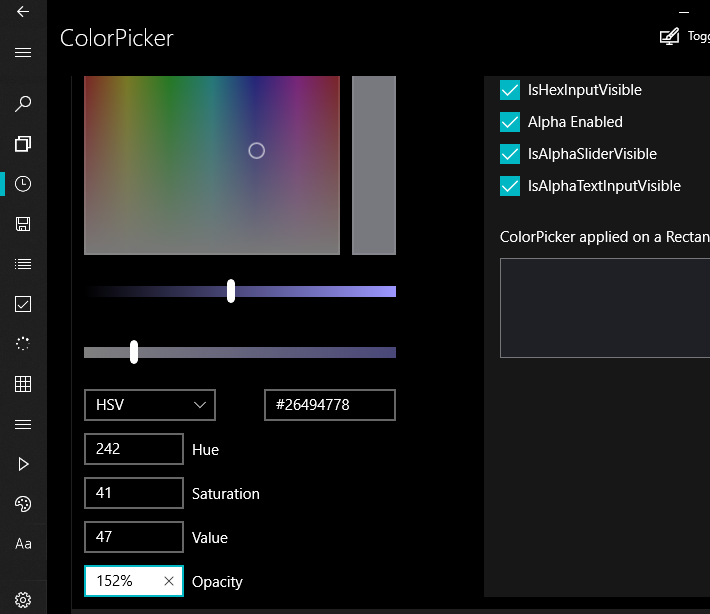Image resolution: width=710 pixels, height=614 pixels.
Task: Open the Aa text sidebar icon
Action: (23, 544)
